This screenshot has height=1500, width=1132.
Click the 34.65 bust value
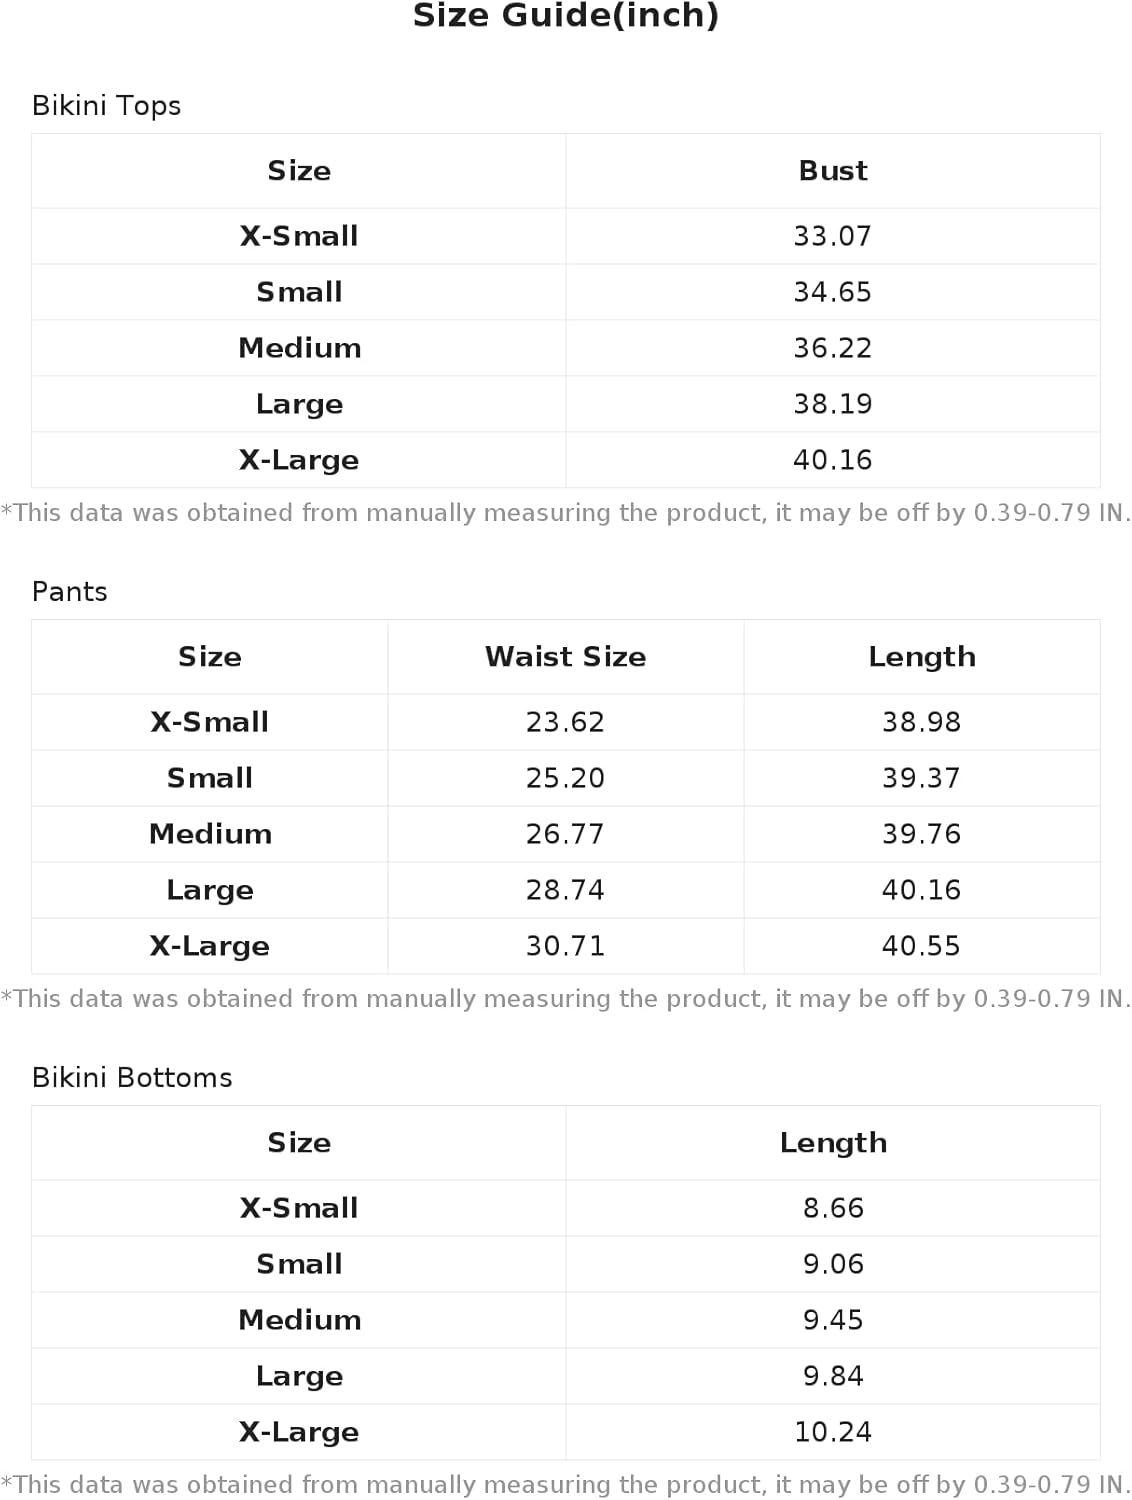click(x=832, y=292)
